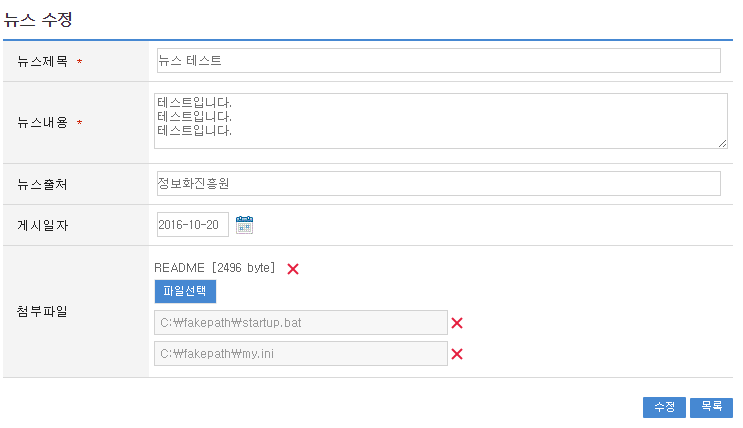Go to list with 목록 button
The width and height of the screenshot is (743, 428).
pos(711,408)
